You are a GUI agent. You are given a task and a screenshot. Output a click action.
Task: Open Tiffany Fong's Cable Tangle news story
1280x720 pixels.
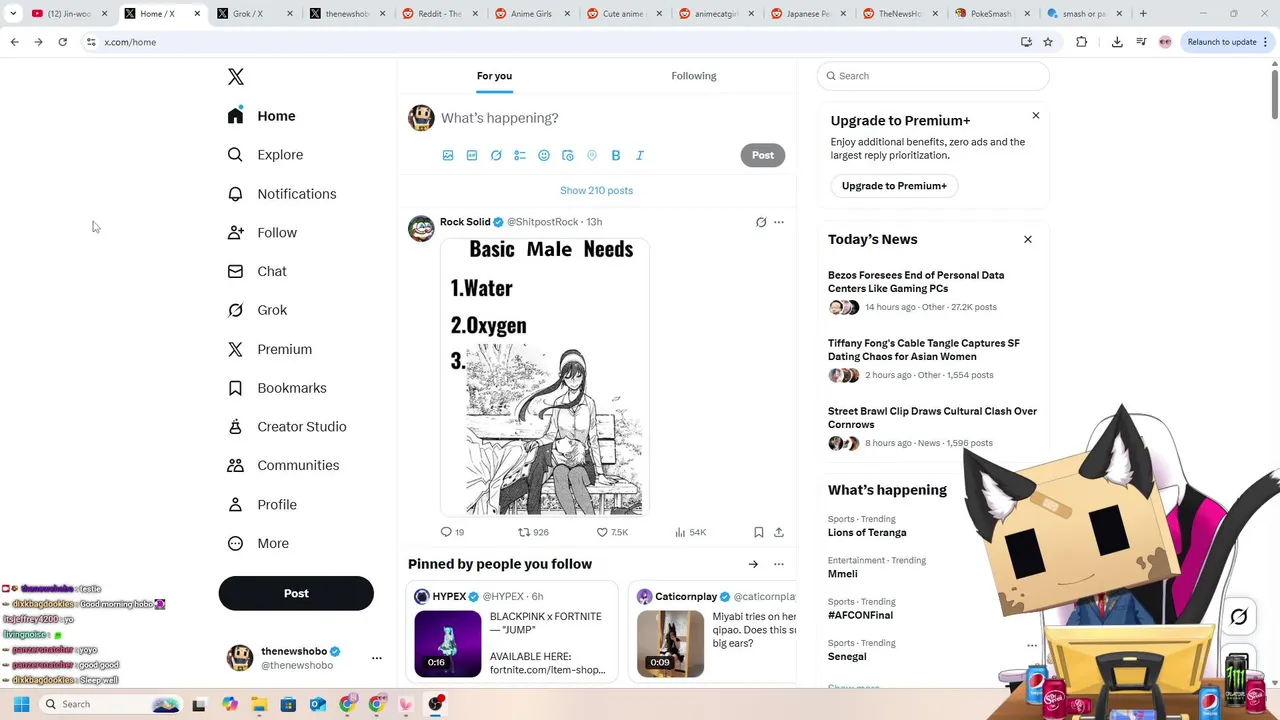pyautogui.click(x=924, y=350)
